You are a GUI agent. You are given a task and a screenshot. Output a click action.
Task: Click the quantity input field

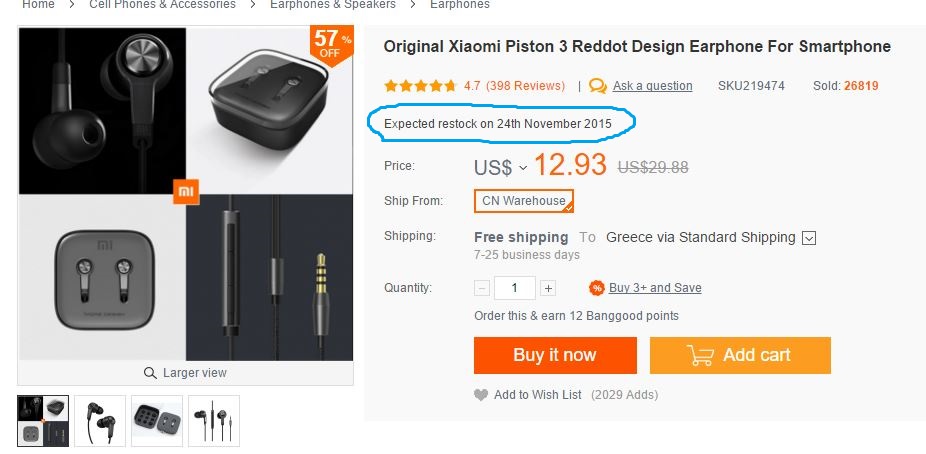pyautogui.click(x=515, y=288)
